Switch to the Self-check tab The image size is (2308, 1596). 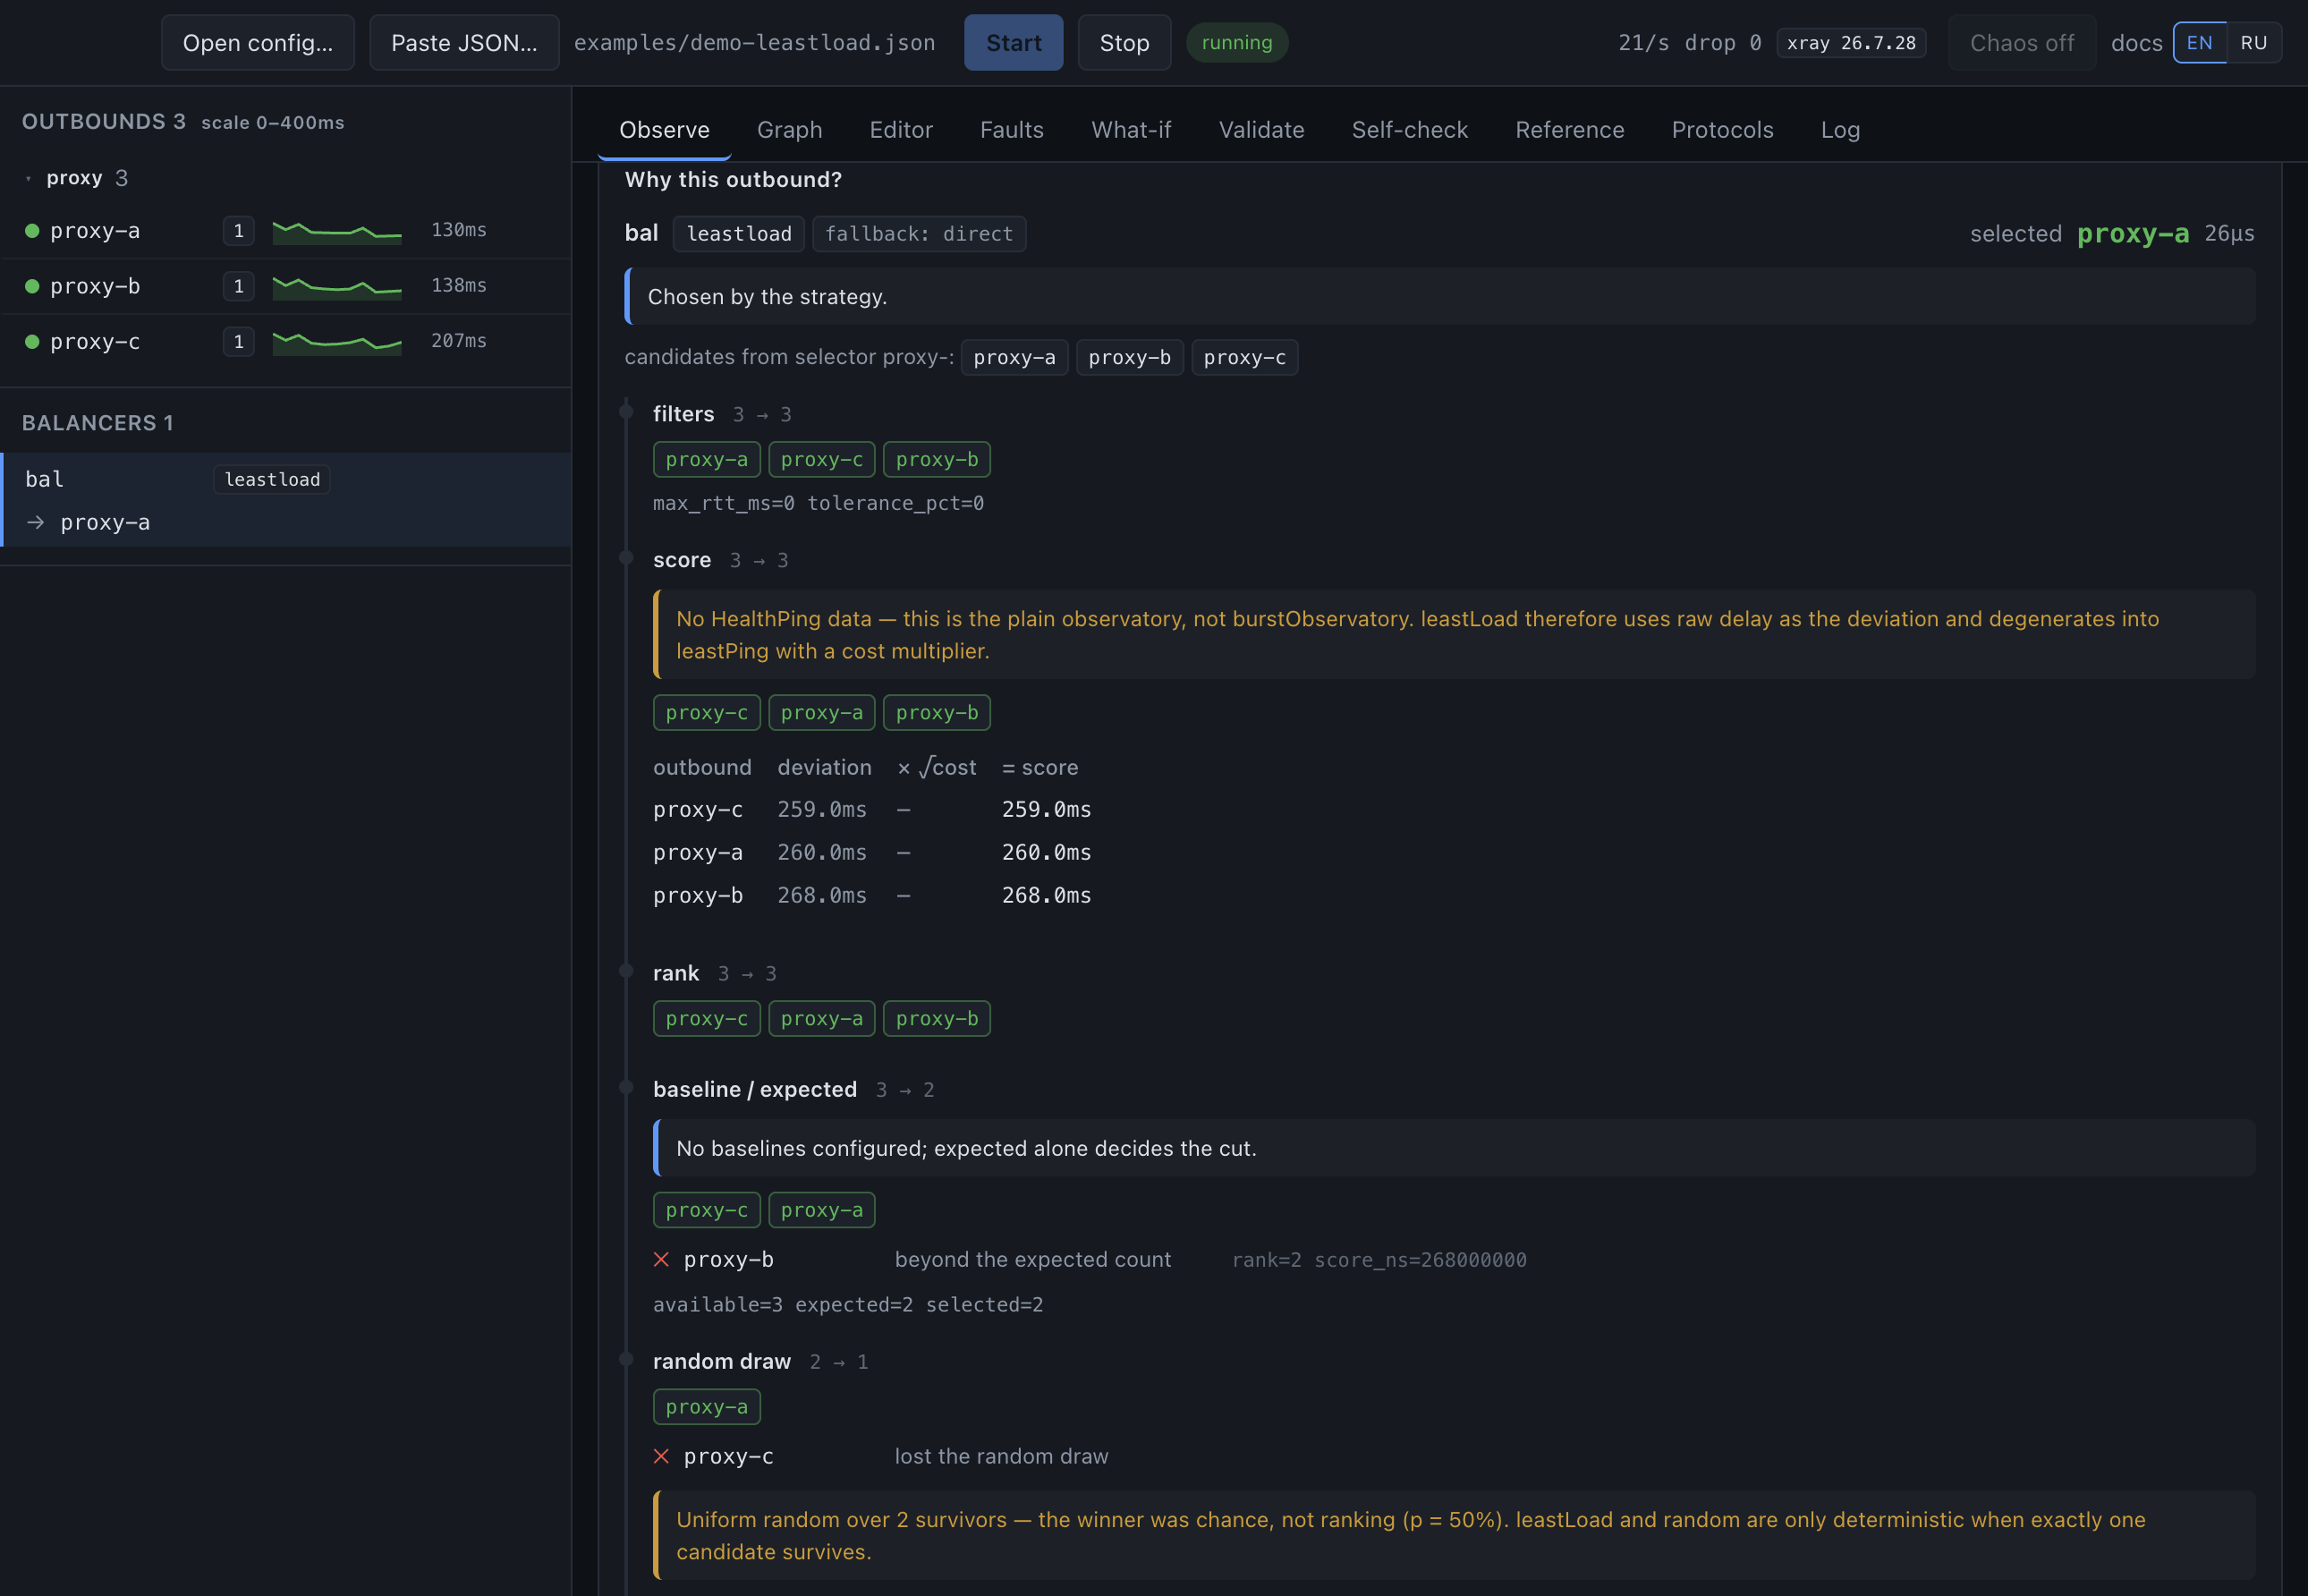point(1410,130)
